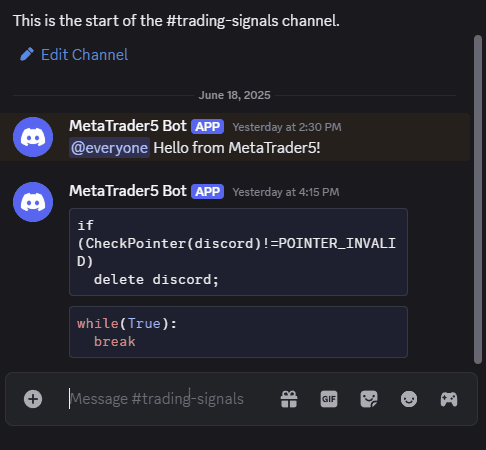This screenshot has width=486, height=450.
Task: Open the sticker picker icon
Action: [x=369, y=399]
